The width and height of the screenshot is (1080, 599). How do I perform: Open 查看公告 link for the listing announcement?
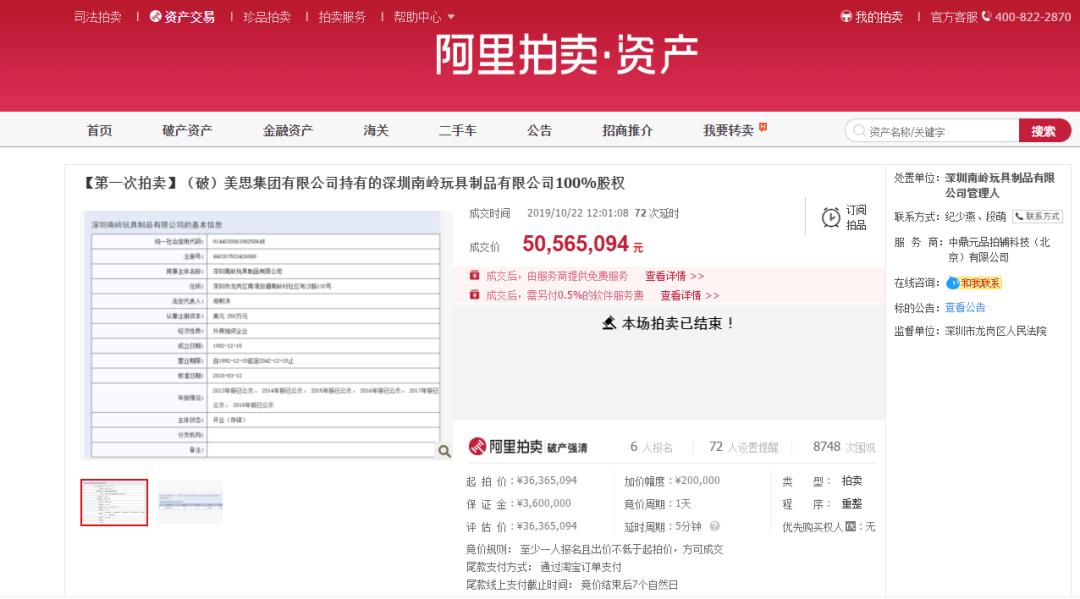click(965, 307)
